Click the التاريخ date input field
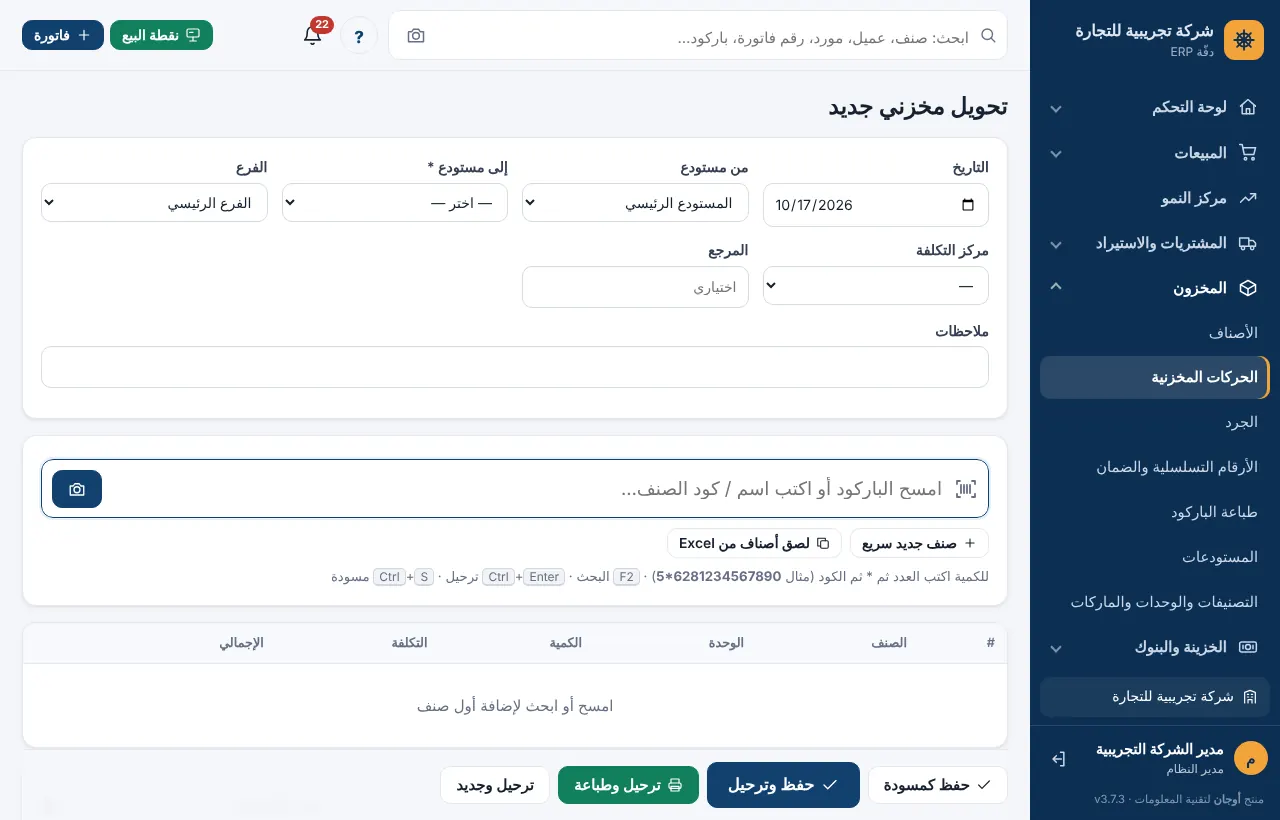Screen dimensions: 1280x820 tap(876, 205)
